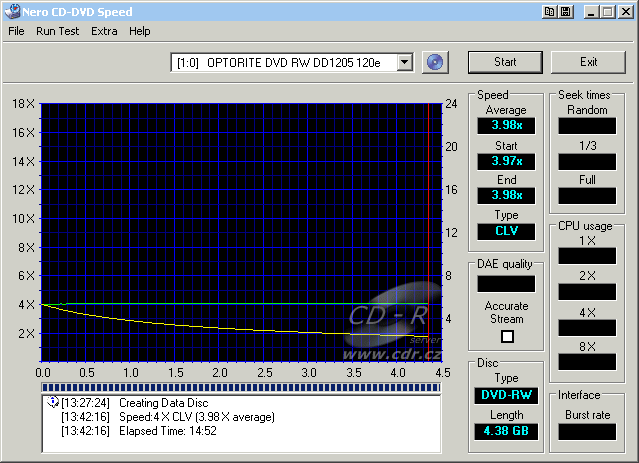
Task: Click the copy-to-clipboard icon in title bar
Action: click(549, 12)
